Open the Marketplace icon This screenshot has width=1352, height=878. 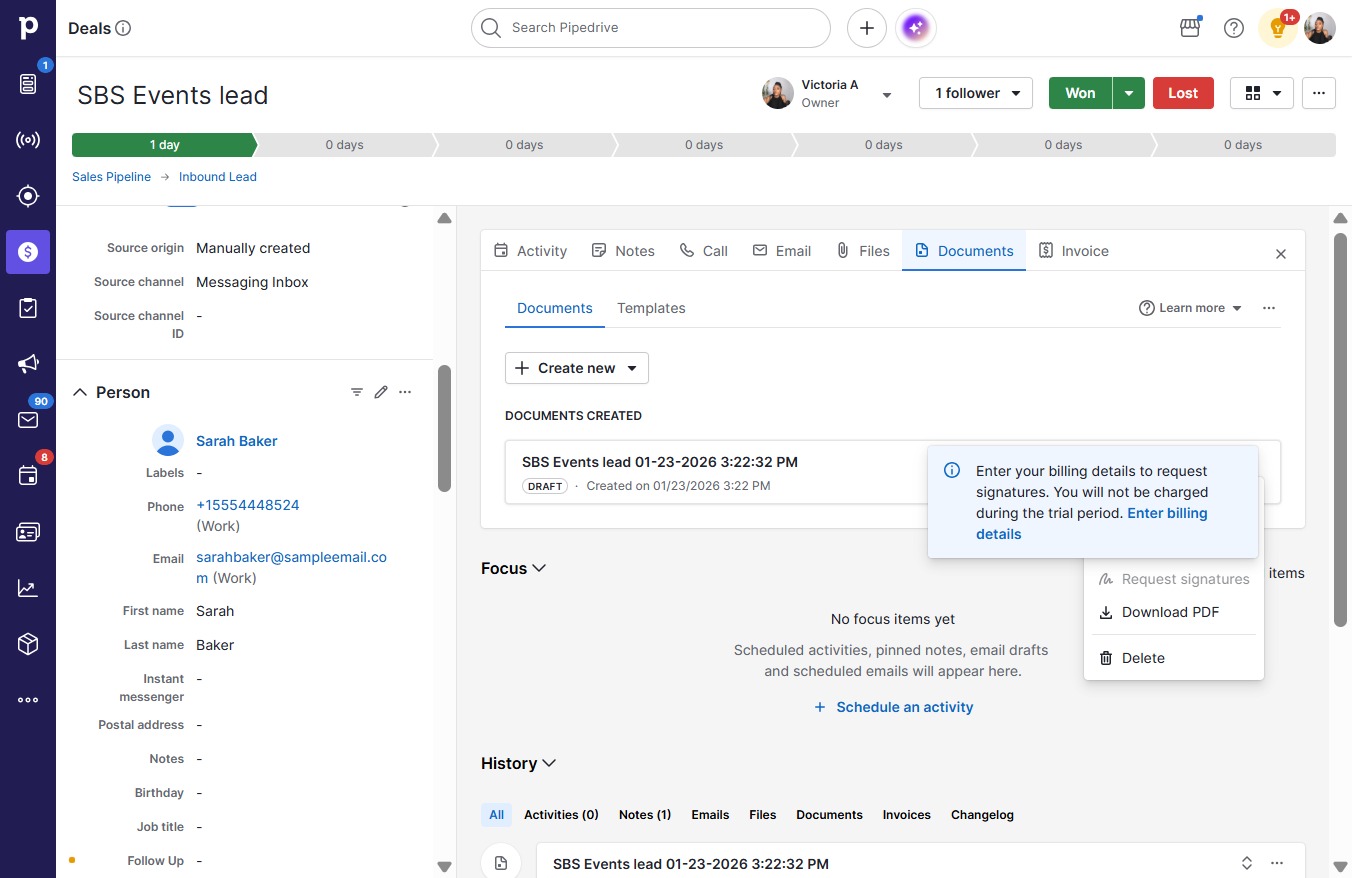[1190, 28]
